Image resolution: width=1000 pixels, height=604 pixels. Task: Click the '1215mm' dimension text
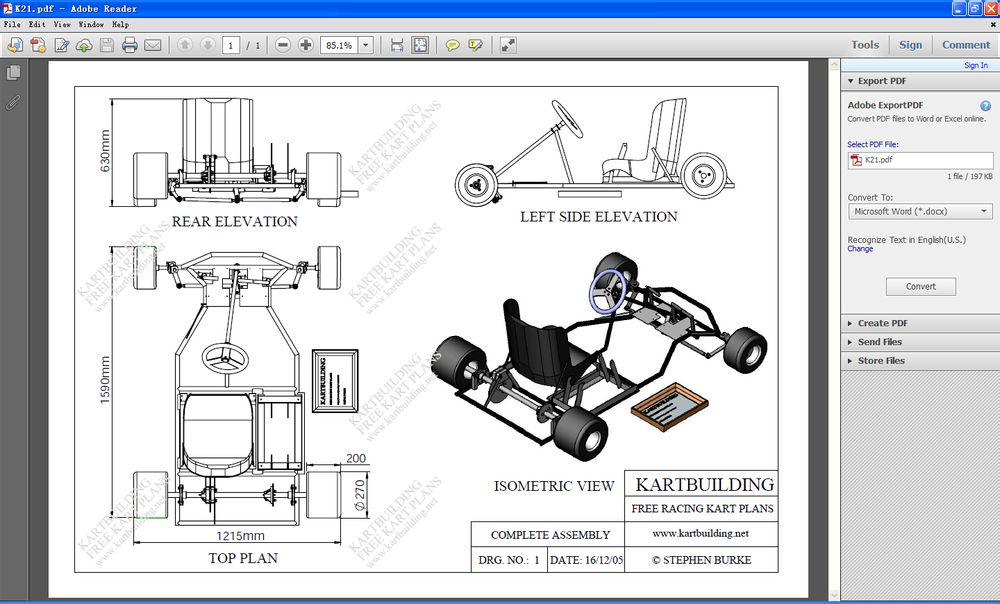(240, 536)
